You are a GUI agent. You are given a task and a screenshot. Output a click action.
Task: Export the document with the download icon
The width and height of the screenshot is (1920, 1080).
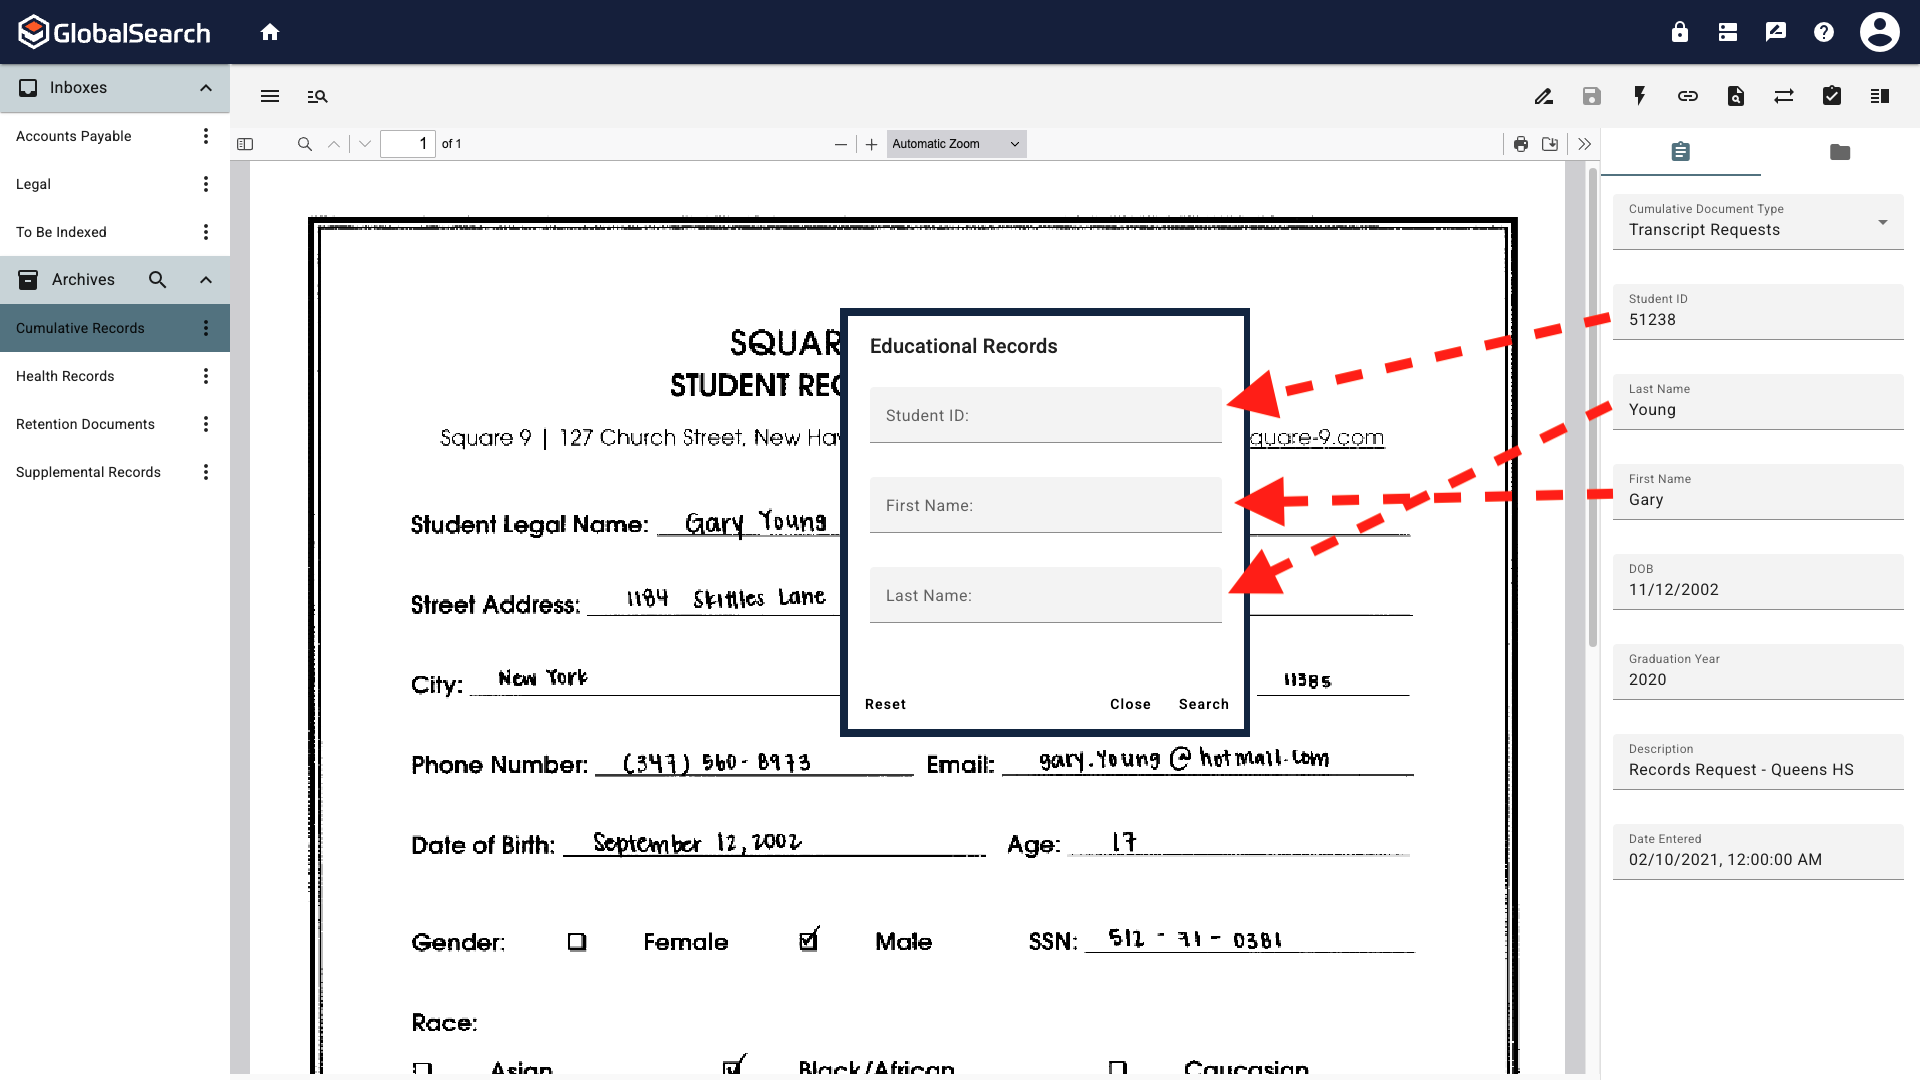click(1550, 144)
